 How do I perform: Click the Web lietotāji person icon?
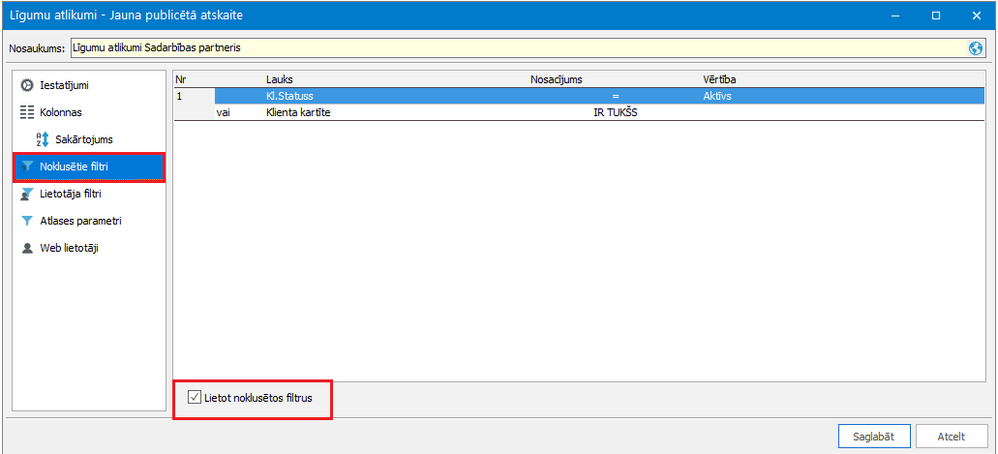click(27, 248)
